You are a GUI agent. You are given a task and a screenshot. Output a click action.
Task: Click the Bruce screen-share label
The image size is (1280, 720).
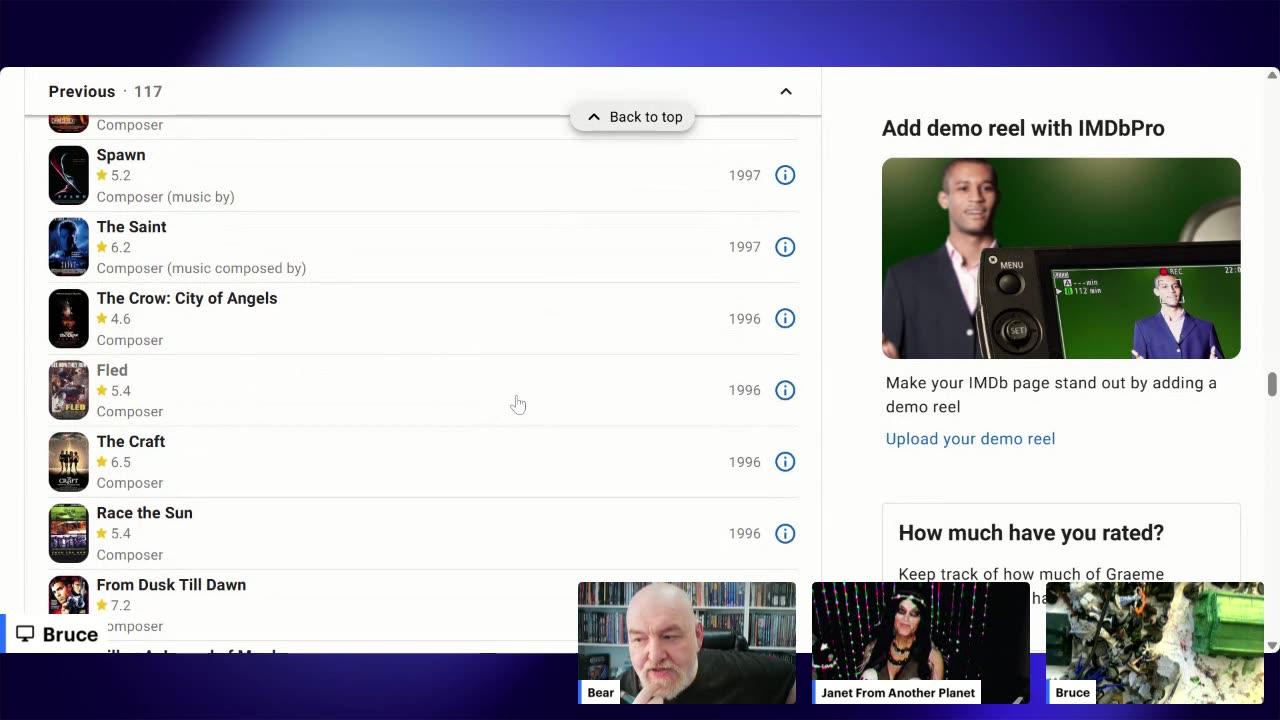click(57, 634)
